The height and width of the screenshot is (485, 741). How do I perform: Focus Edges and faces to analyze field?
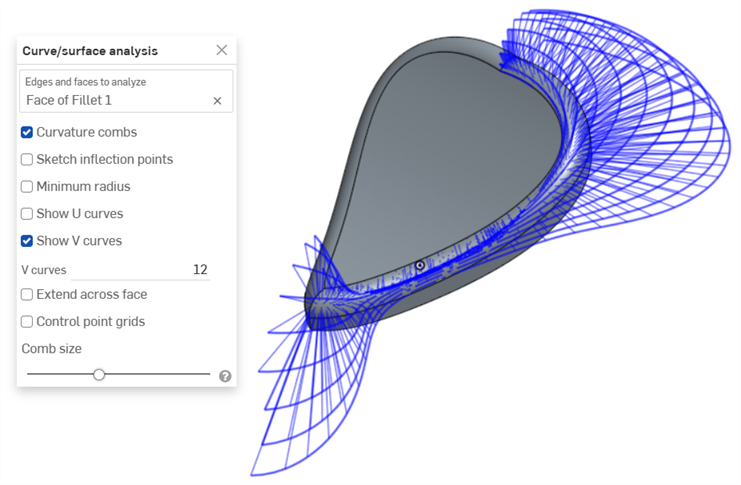click(x=126, y=91)
